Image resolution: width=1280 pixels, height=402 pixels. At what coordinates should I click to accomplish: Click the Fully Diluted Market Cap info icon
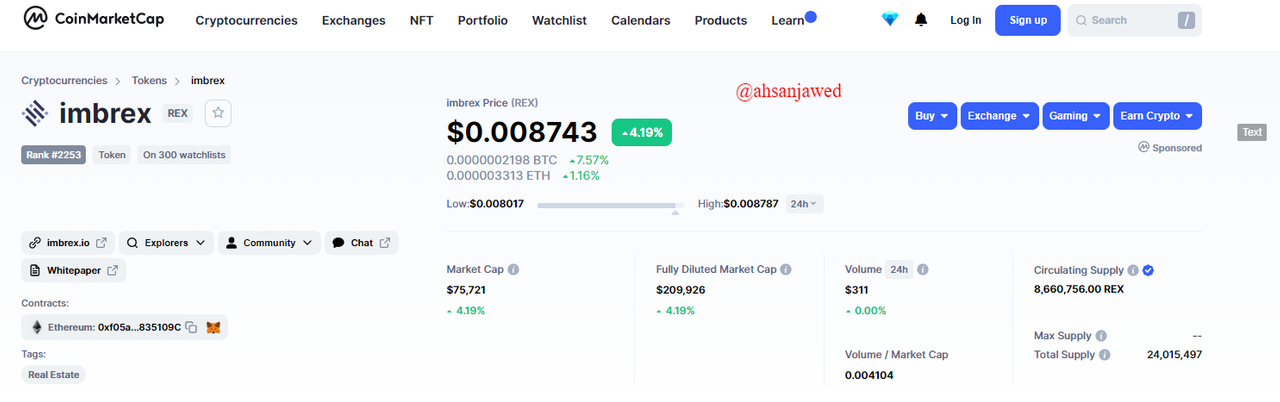(x=786, y=270)
